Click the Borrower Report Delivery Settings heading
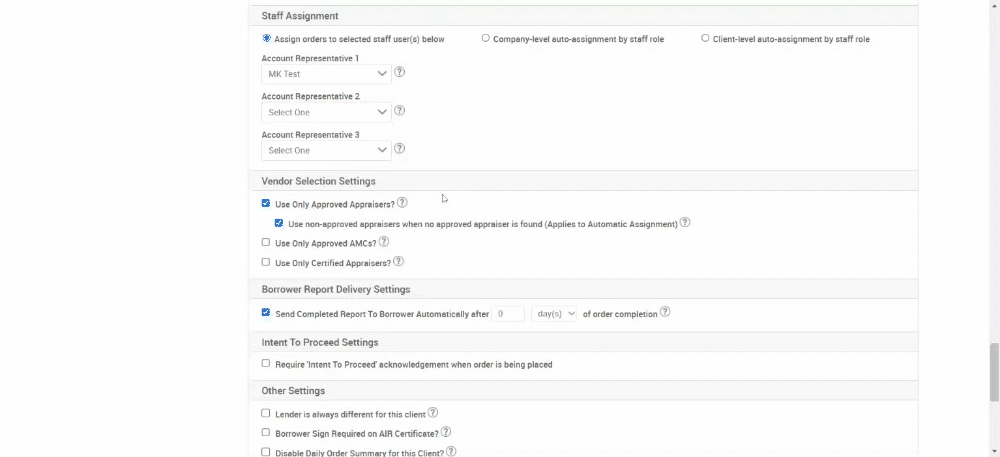 click(335, 289)
